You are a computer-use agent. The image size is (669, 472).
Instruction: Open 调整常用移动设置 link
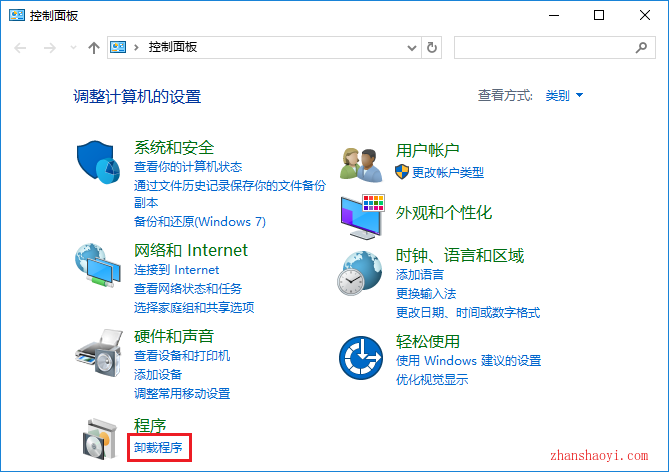click(x=182, y=393)
